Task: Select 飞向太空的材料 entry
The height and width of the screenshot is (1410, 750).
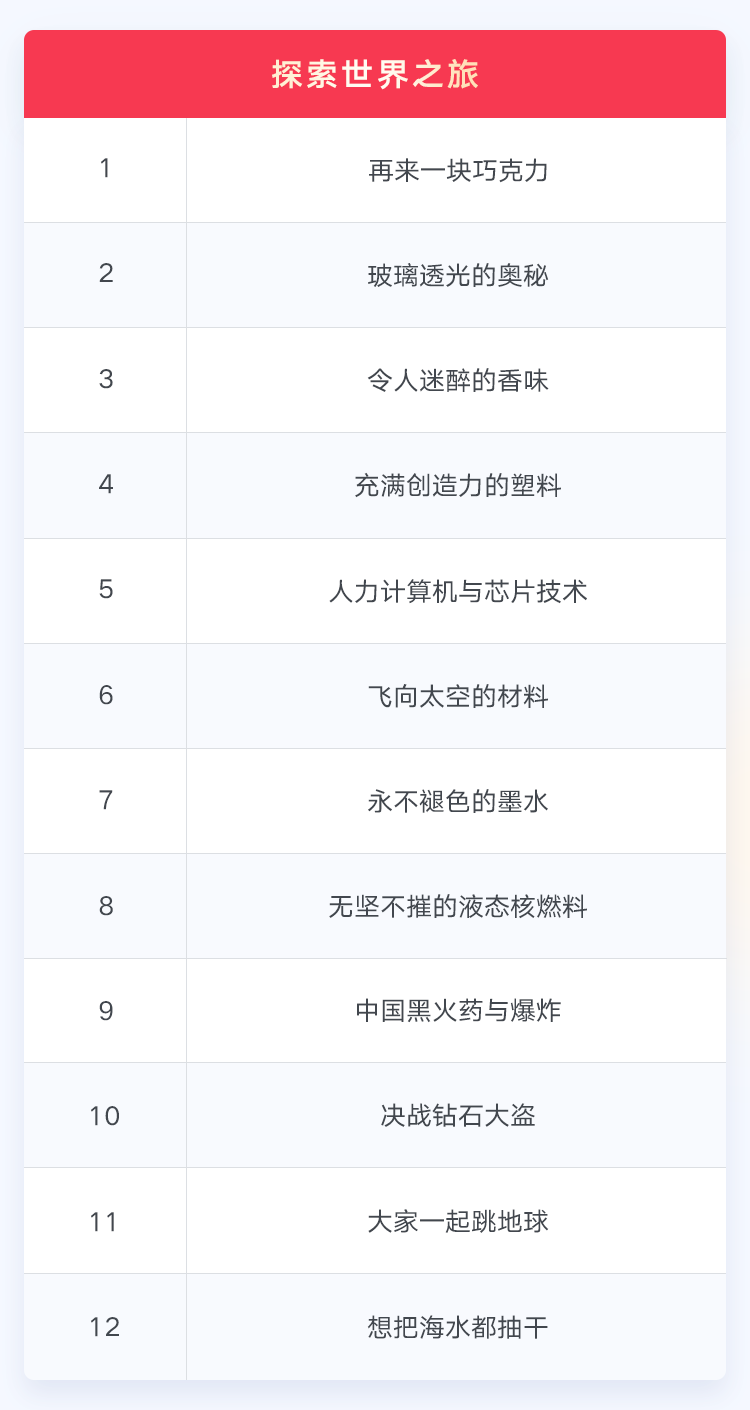Action: click(x=457, y=697)
